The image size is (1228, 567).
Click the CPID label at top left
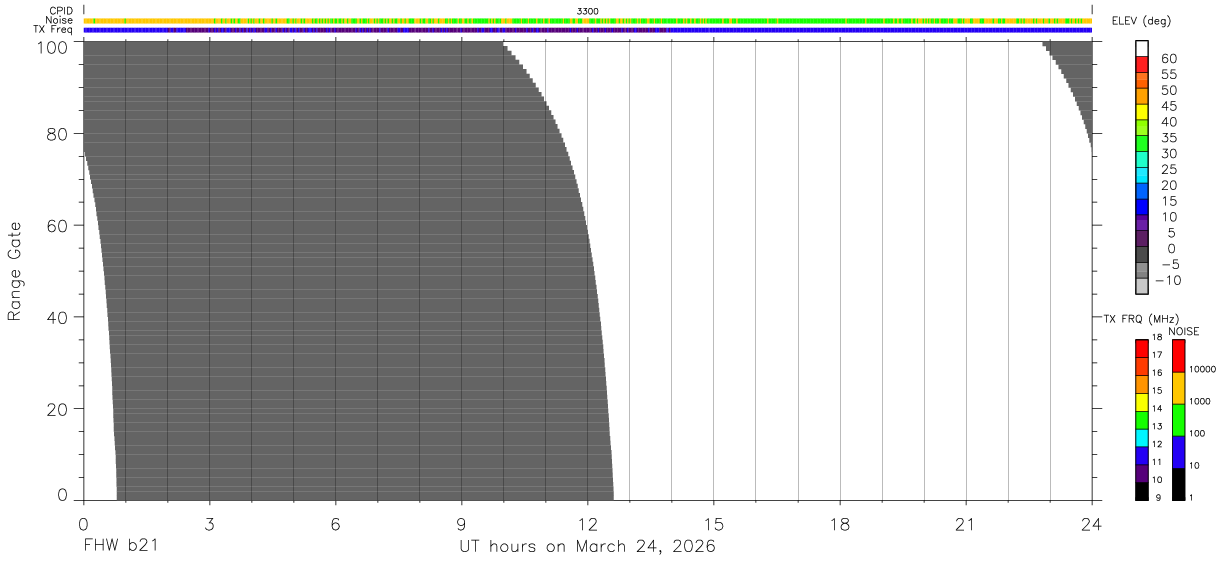tap(61, 10)
